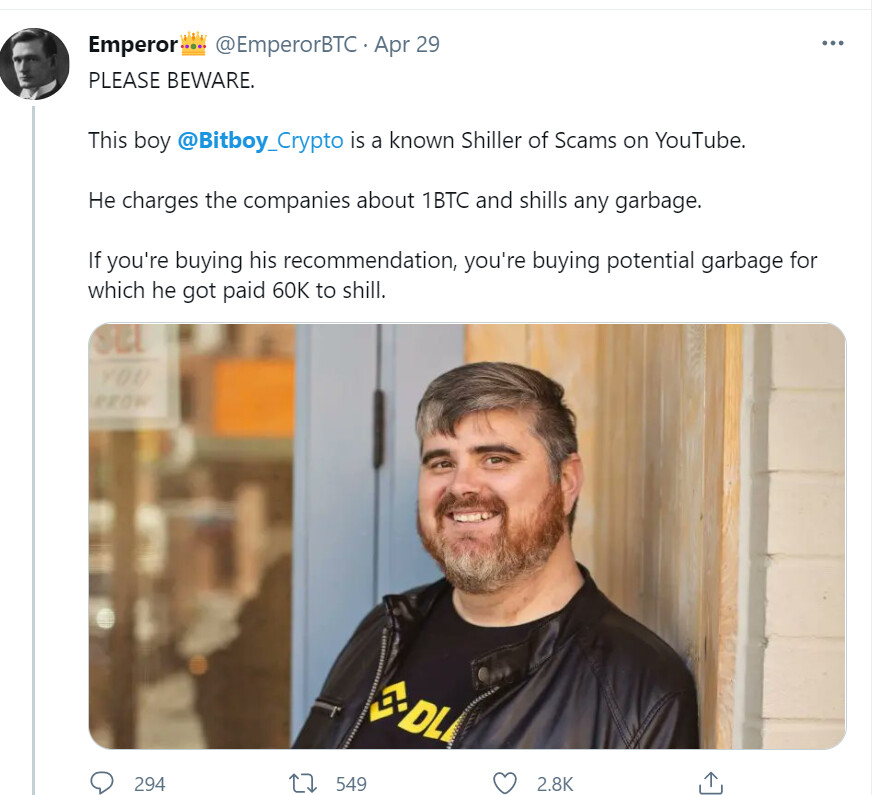Click the PLEASE BEWARE text line
This screenshot has width=883, height=795.
coord(171,81)
